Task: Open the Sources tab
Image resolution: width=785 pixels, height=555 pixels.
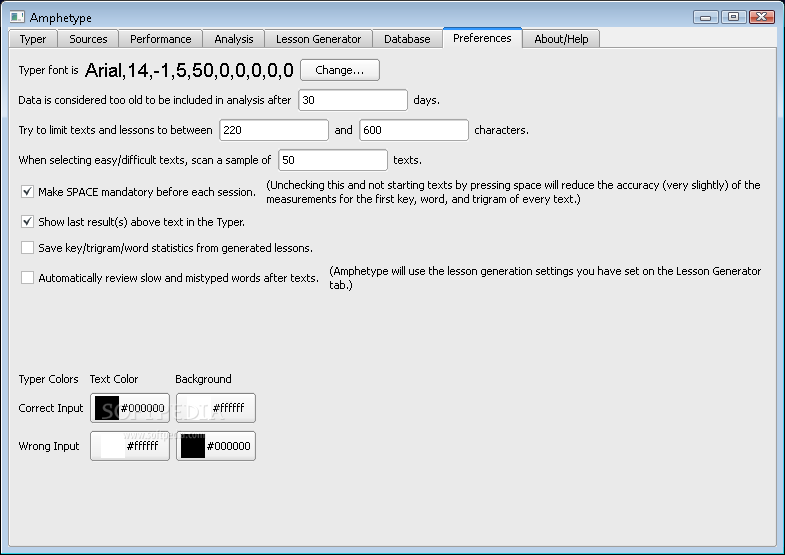Action: [88, 39]
